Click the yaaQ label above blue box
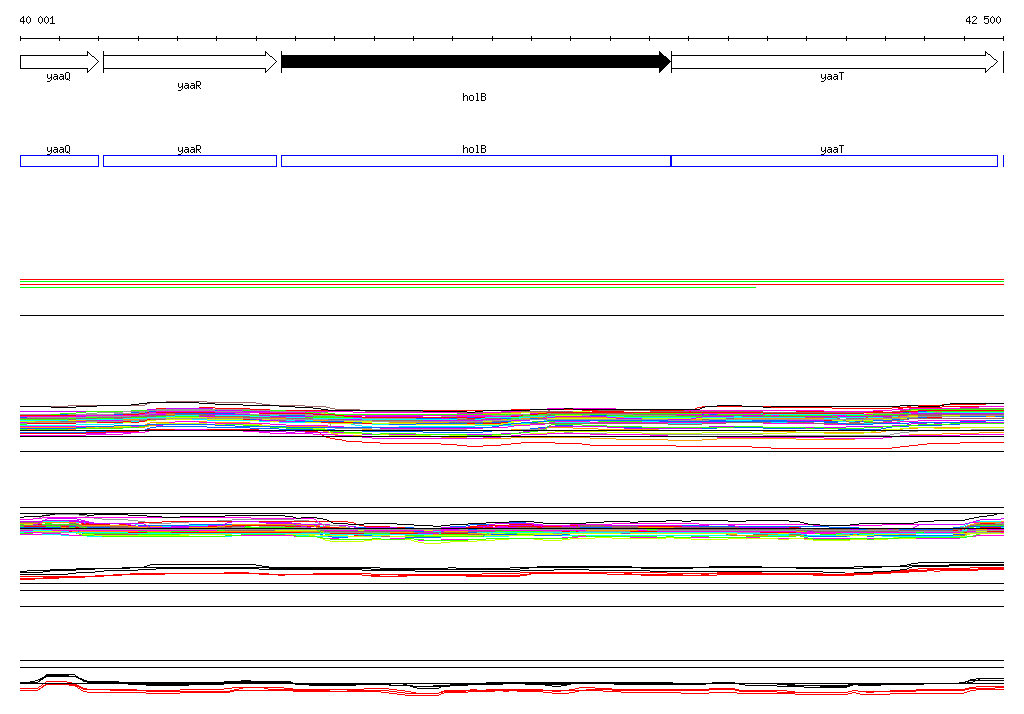This screenshot has width=1024, height=714. tap(58, 149)
